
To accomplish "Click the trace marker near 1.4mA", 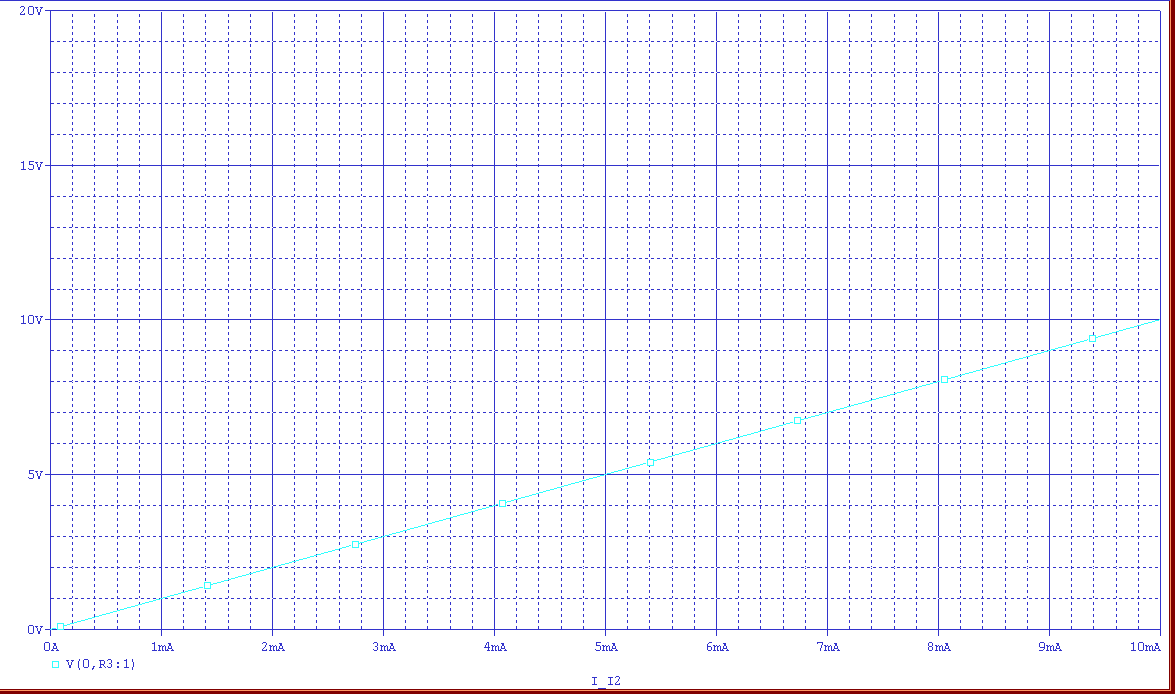I will tap(208, 585).
